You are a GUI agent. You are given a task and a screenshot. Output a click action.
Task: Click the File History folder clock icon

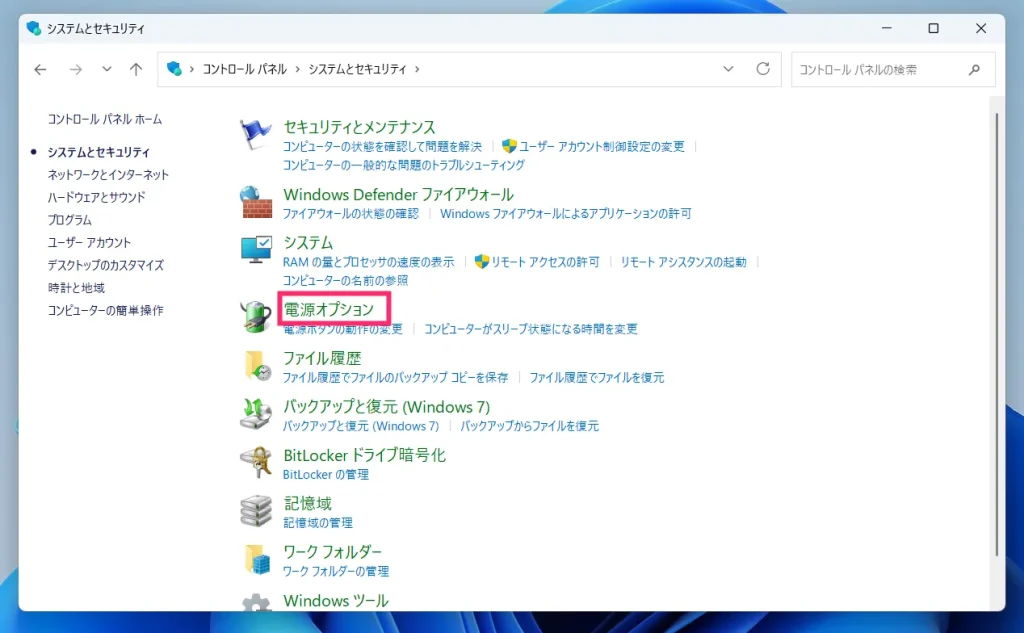256,365
